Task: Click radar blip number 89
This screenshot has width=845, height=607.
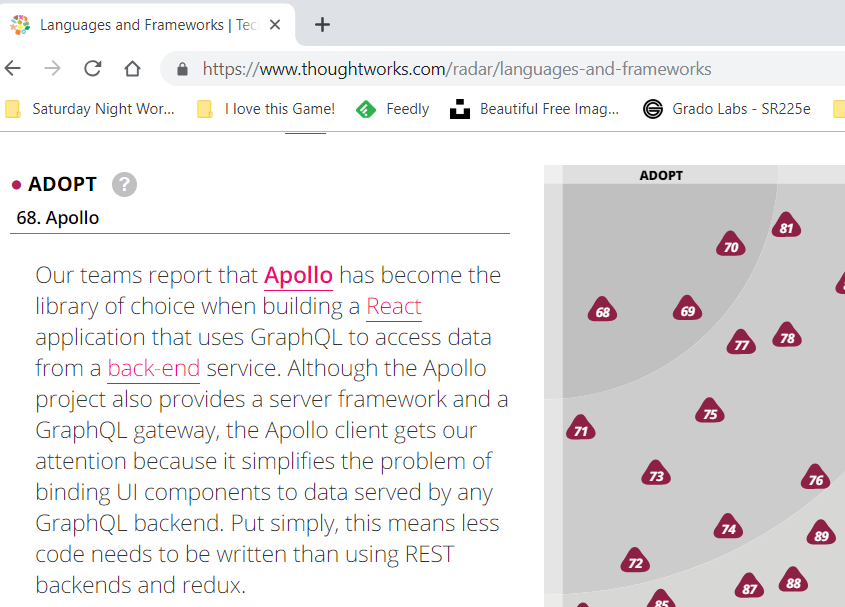Action: click(x=821, y=536)
